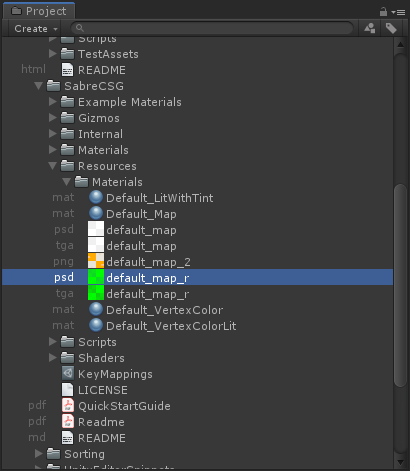The width and height of the screenshot is (410, 471).
Task: Collapse the Resources folder
Action: click(52, 166)
